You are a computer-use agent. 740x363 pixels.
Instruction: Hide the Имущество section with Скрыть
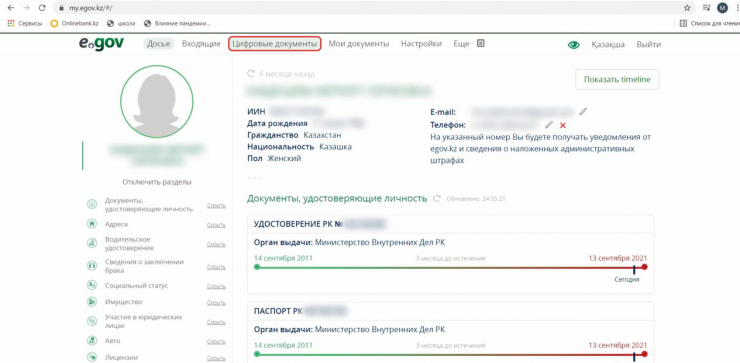coord(216,303)
